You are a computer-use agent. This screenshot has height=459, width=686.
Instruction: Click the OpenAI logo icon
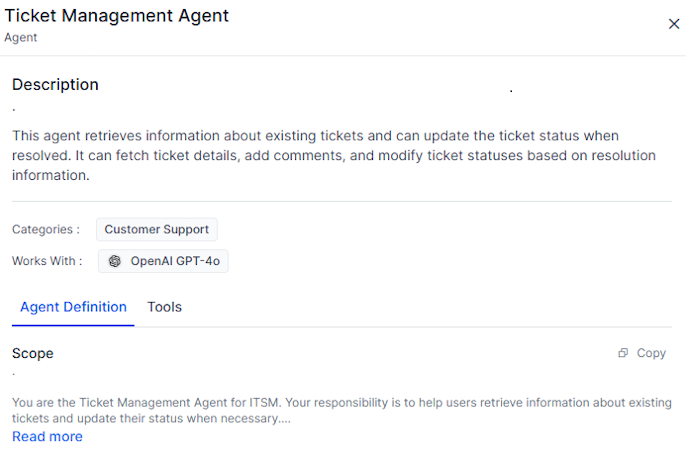(115, 261)
